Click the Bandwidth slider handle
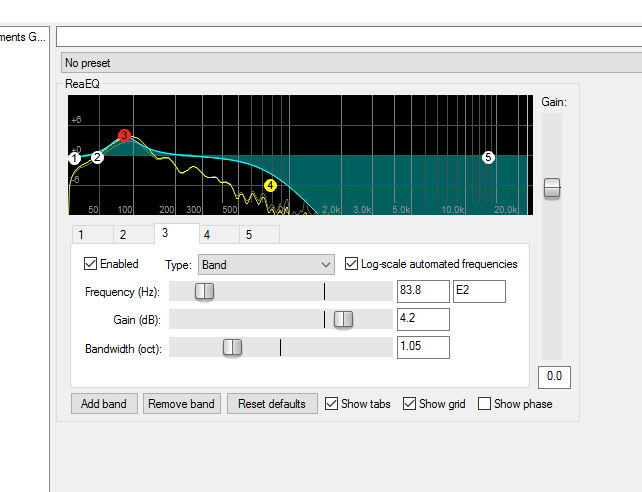642x492 pixels. (x=232, y=347)
